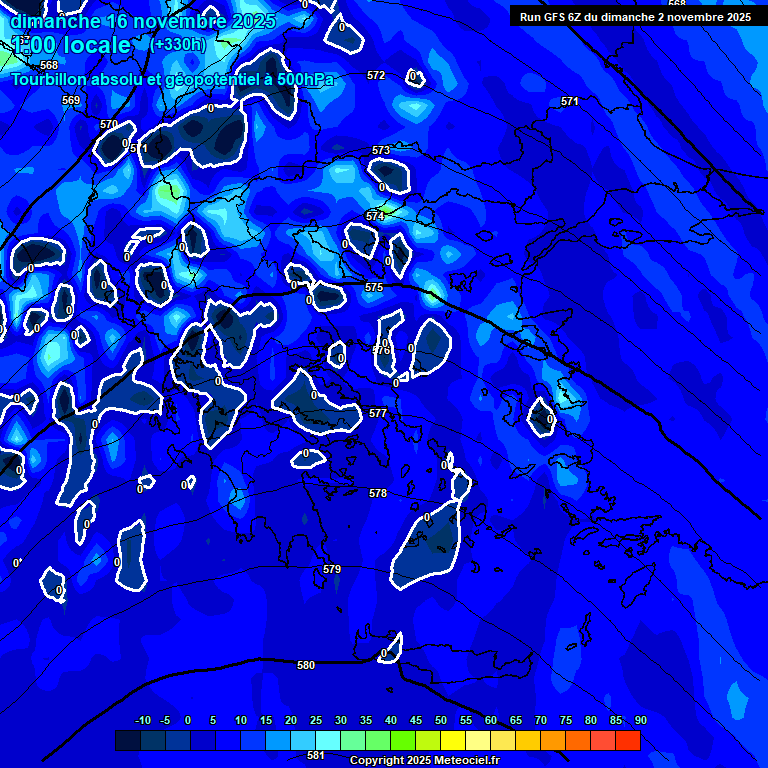This screenshot has height=768, width=768.
Task: Click the 575 contour label on thick line
Action: click(x=374, y=287)
